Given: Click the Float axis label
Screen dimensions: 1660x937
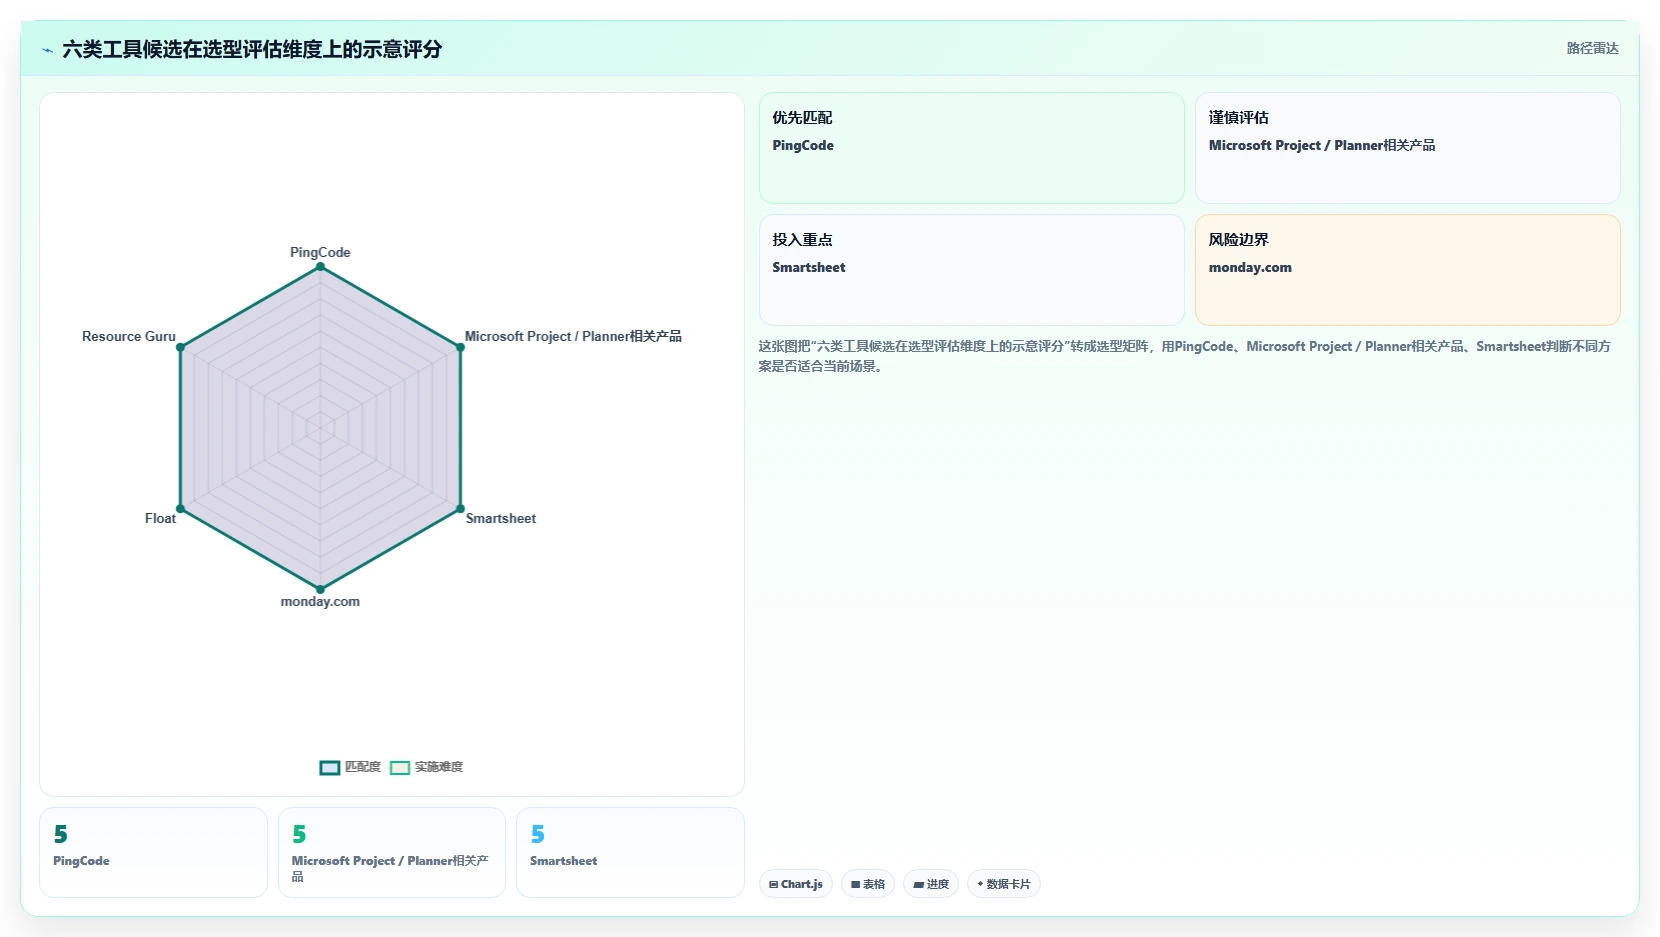Looking at the screenshot, I should tap(160, 518).
